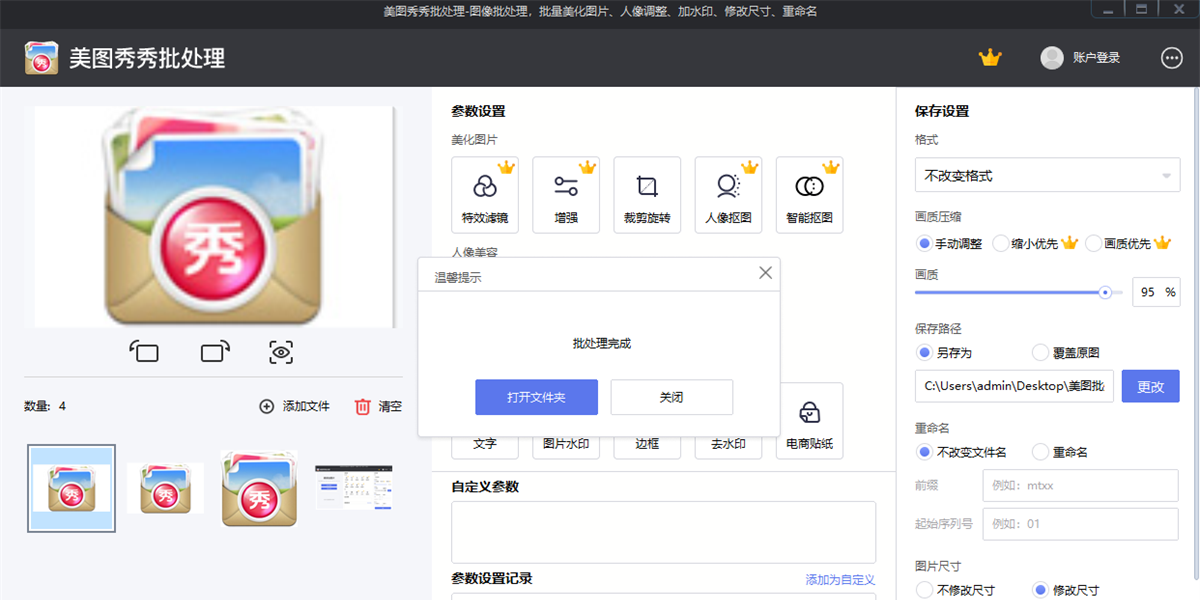Toggle the eye preview compare icon
1200x600 pixels.
point(281,351)
